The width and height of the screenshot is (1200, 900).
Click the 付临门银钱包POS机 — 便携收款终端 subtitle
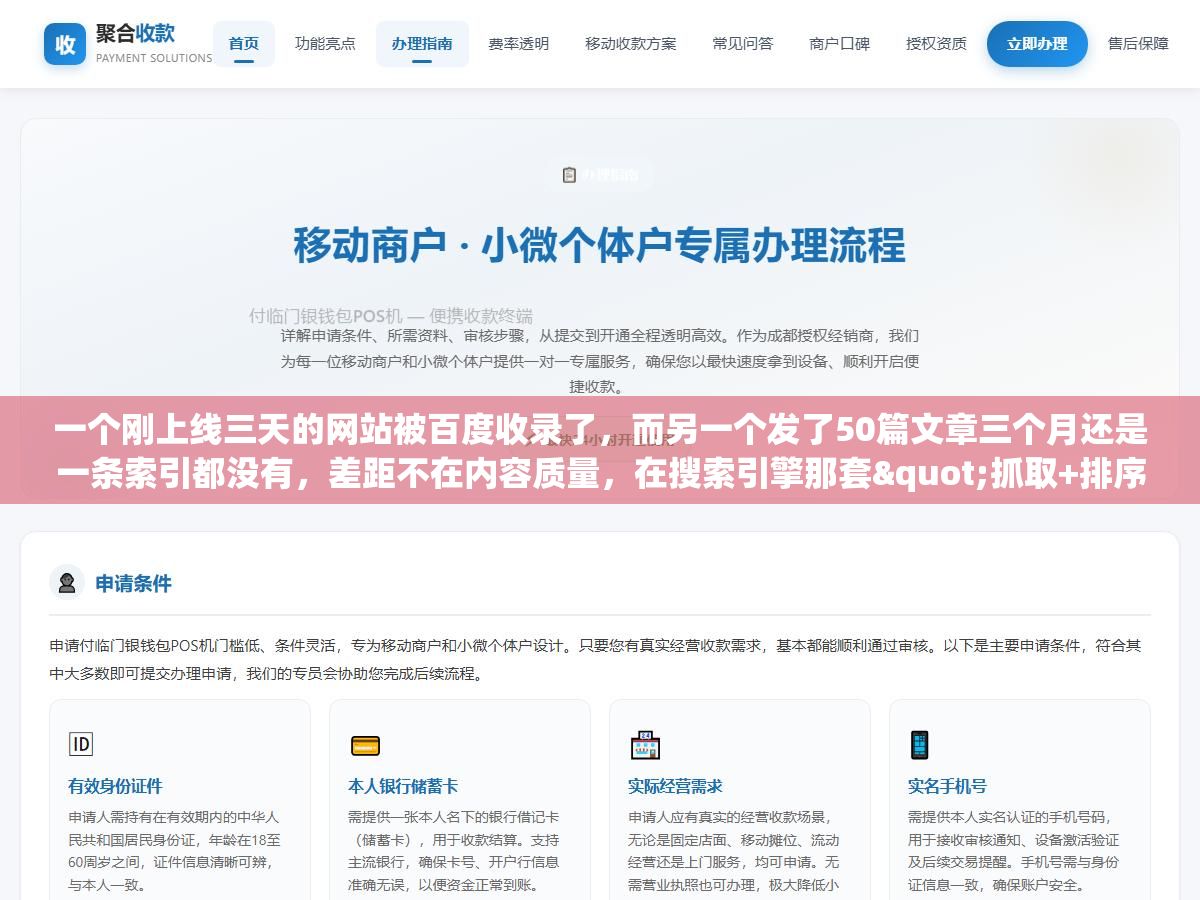pos(391,315)
